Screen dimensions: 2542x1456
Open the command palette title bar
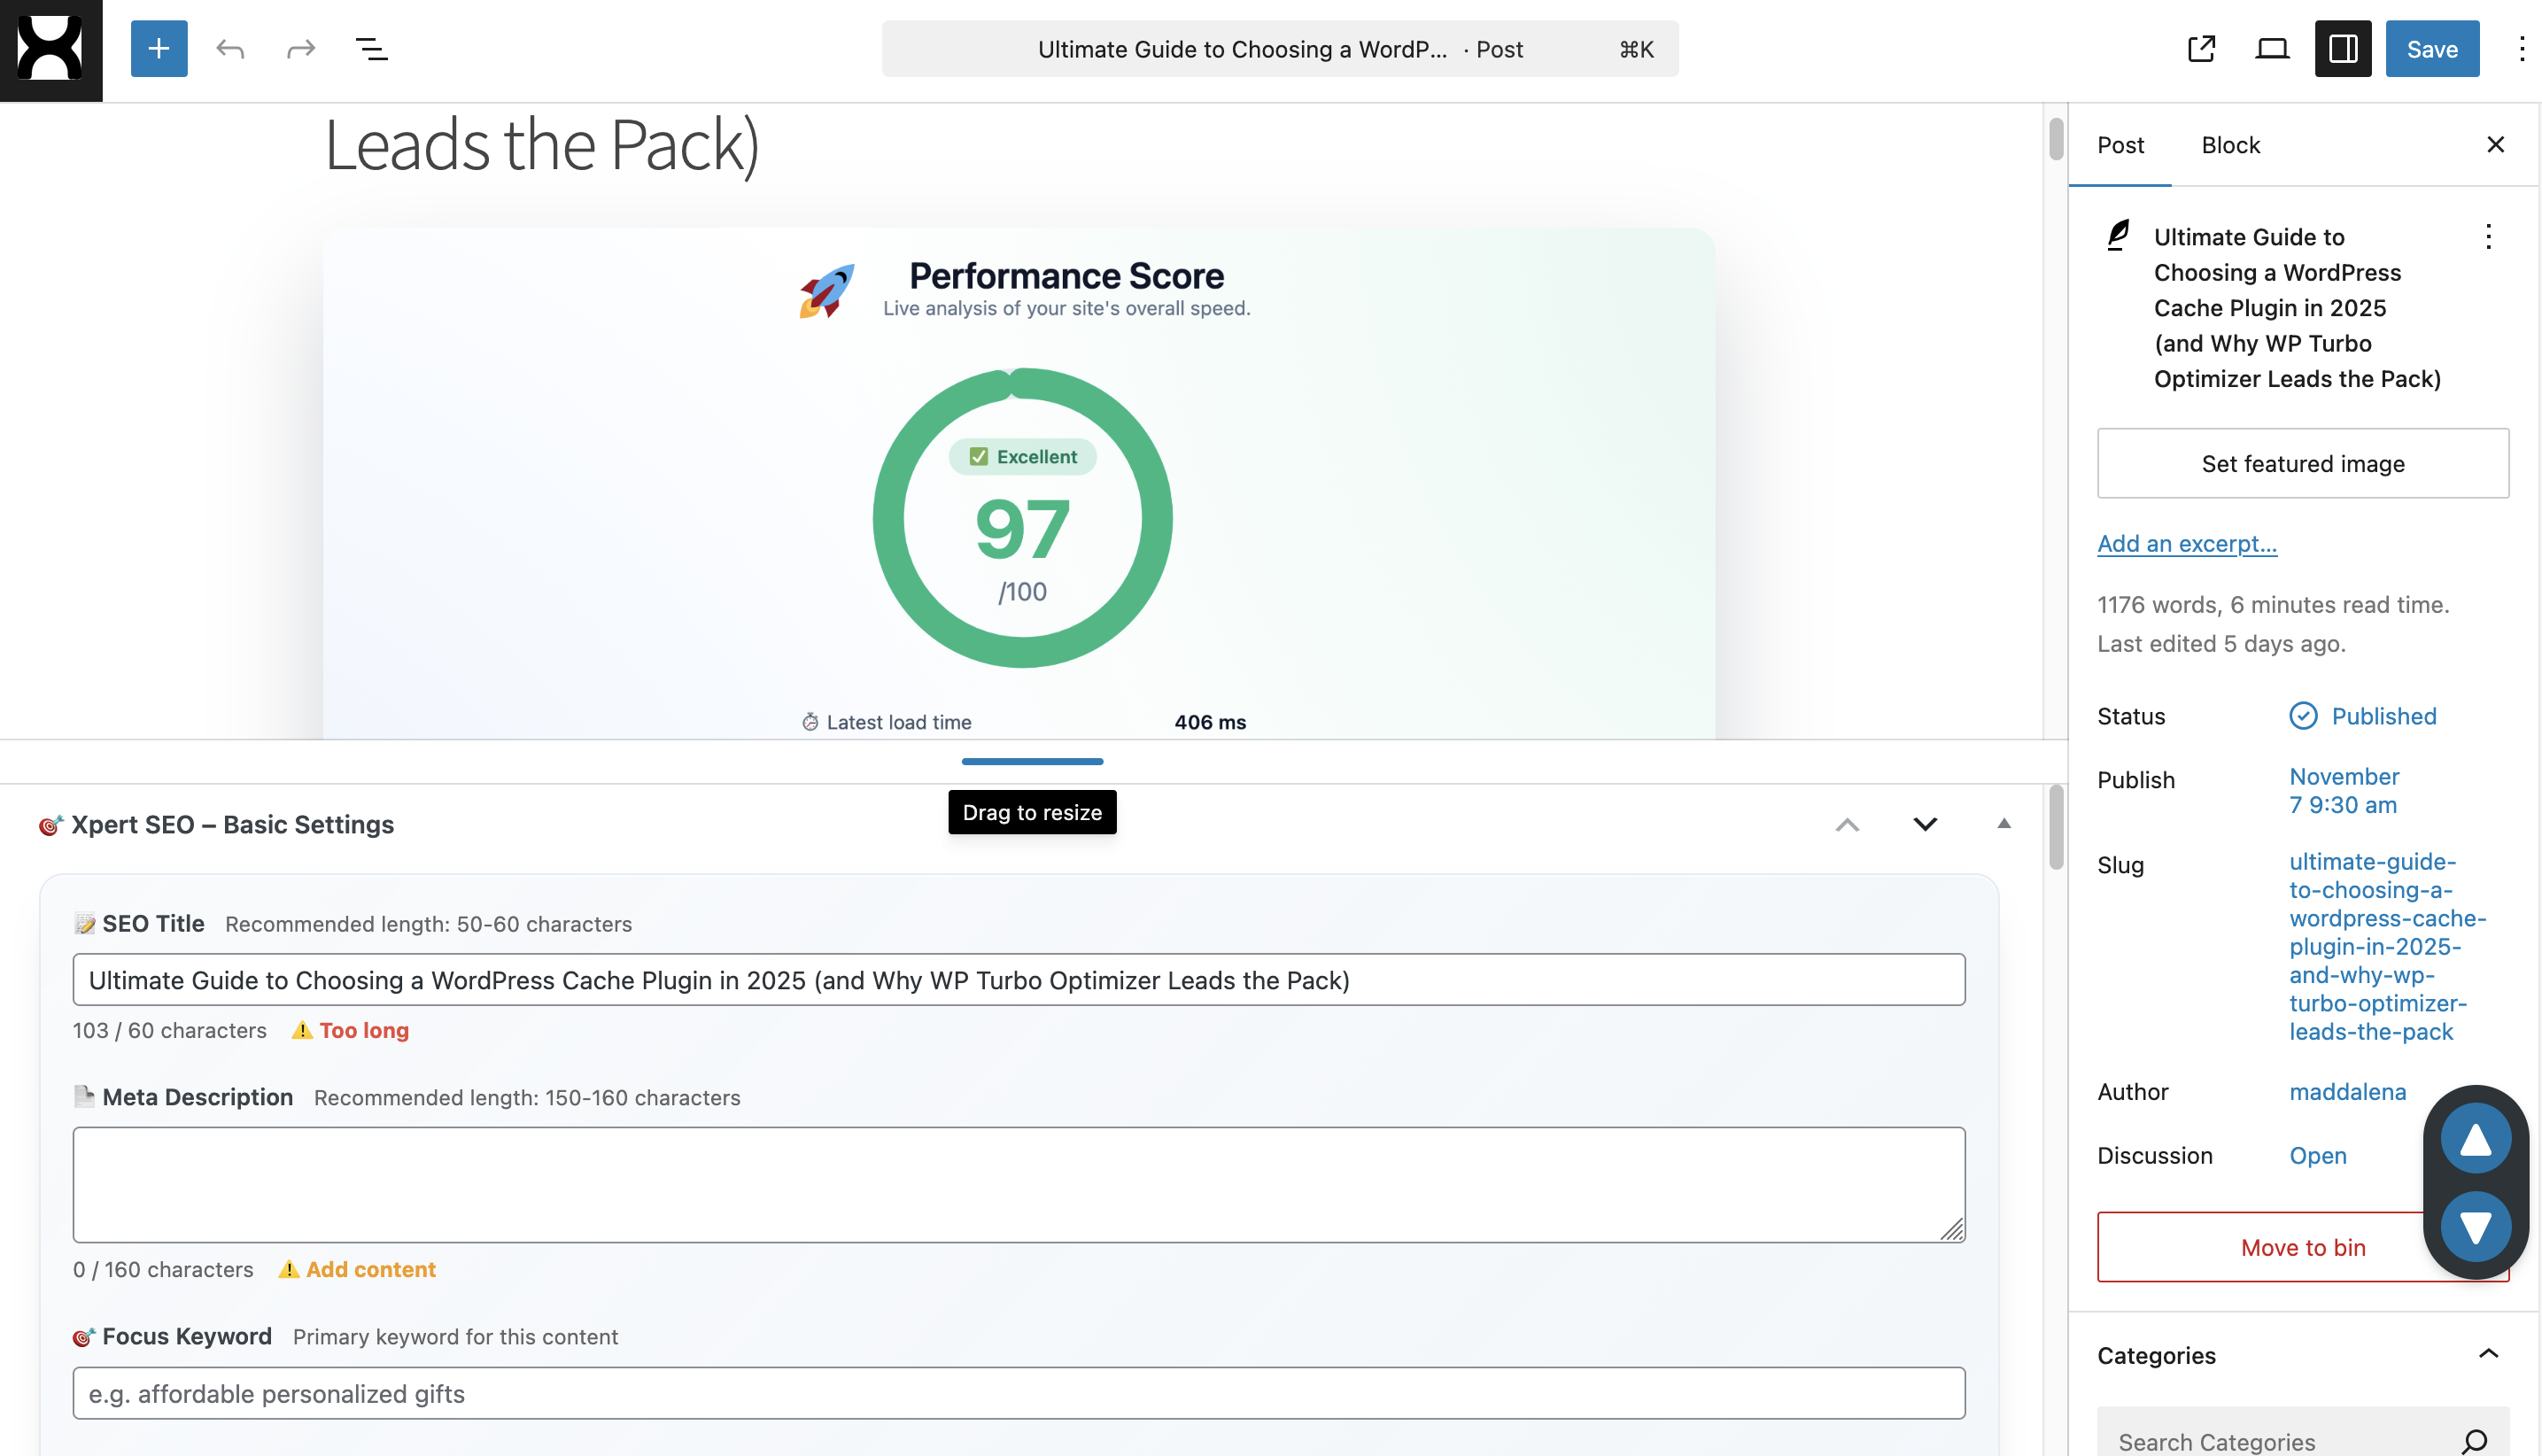pos(1280,49)
